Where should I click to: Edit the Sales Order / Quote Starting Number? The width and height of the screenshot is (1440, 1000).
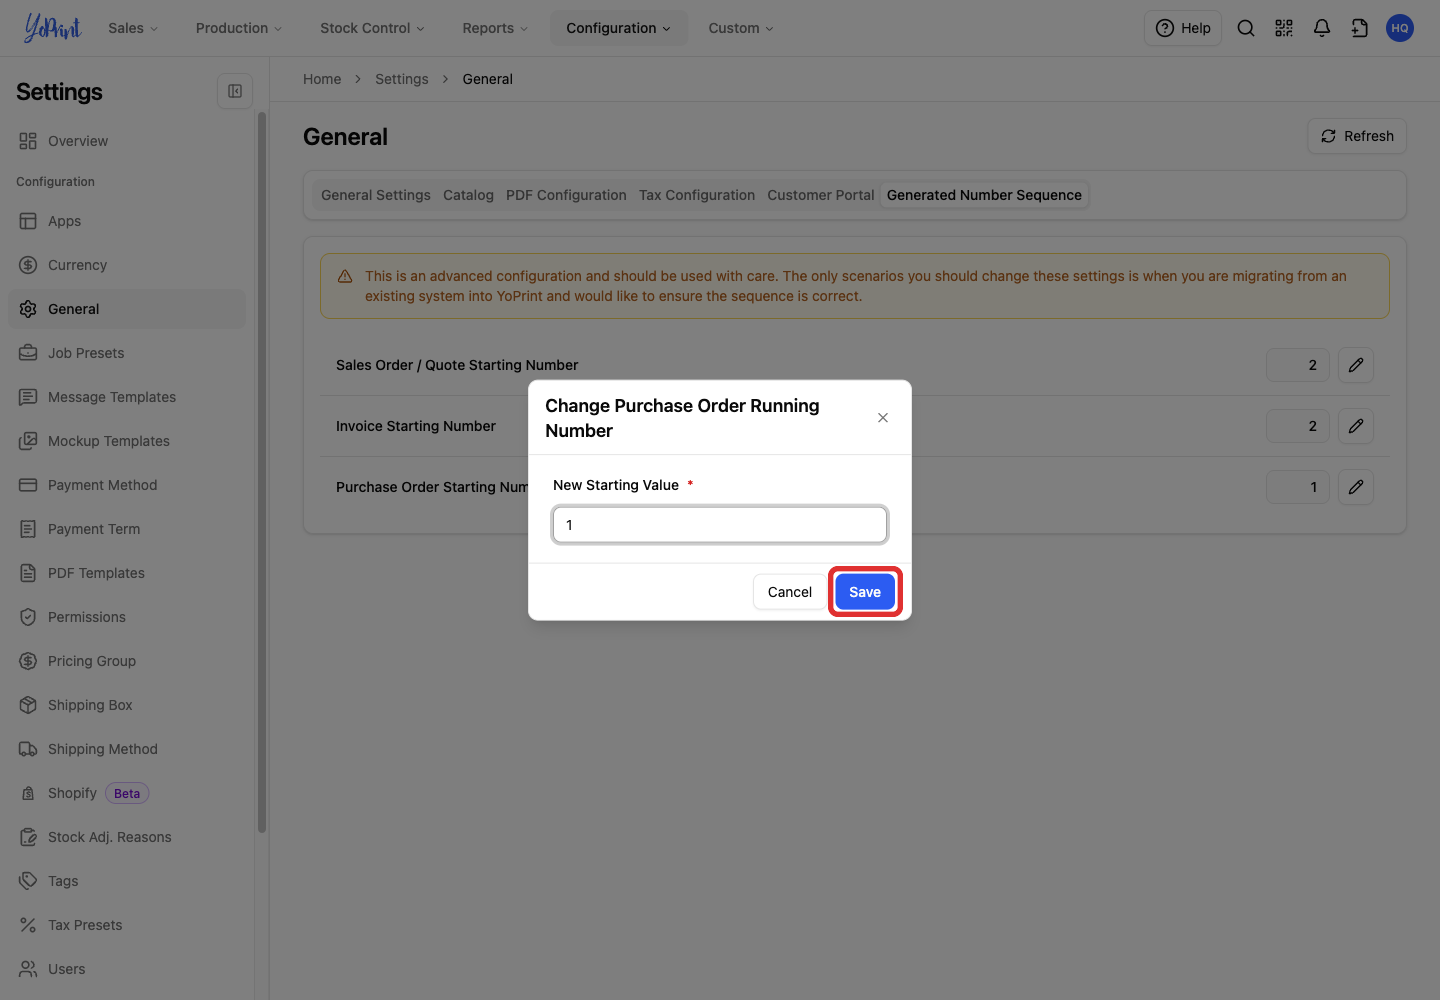(x=1356, y=365)
